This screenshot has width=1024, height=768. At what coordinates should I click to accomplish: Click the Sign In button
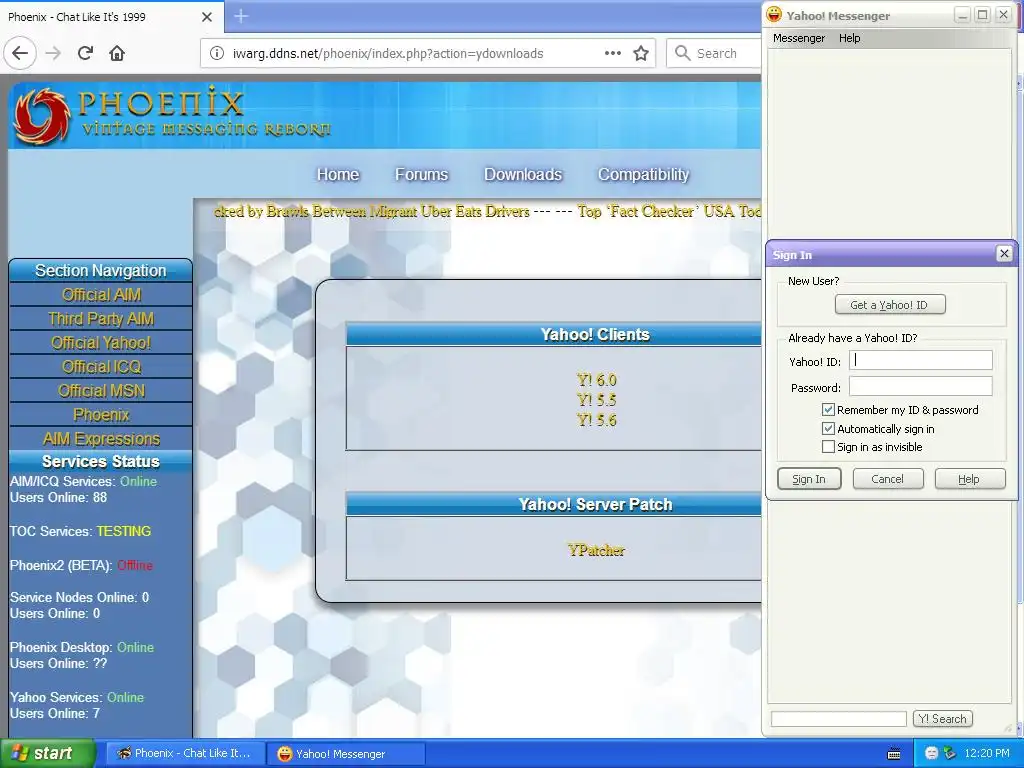(x=809, y=479)
